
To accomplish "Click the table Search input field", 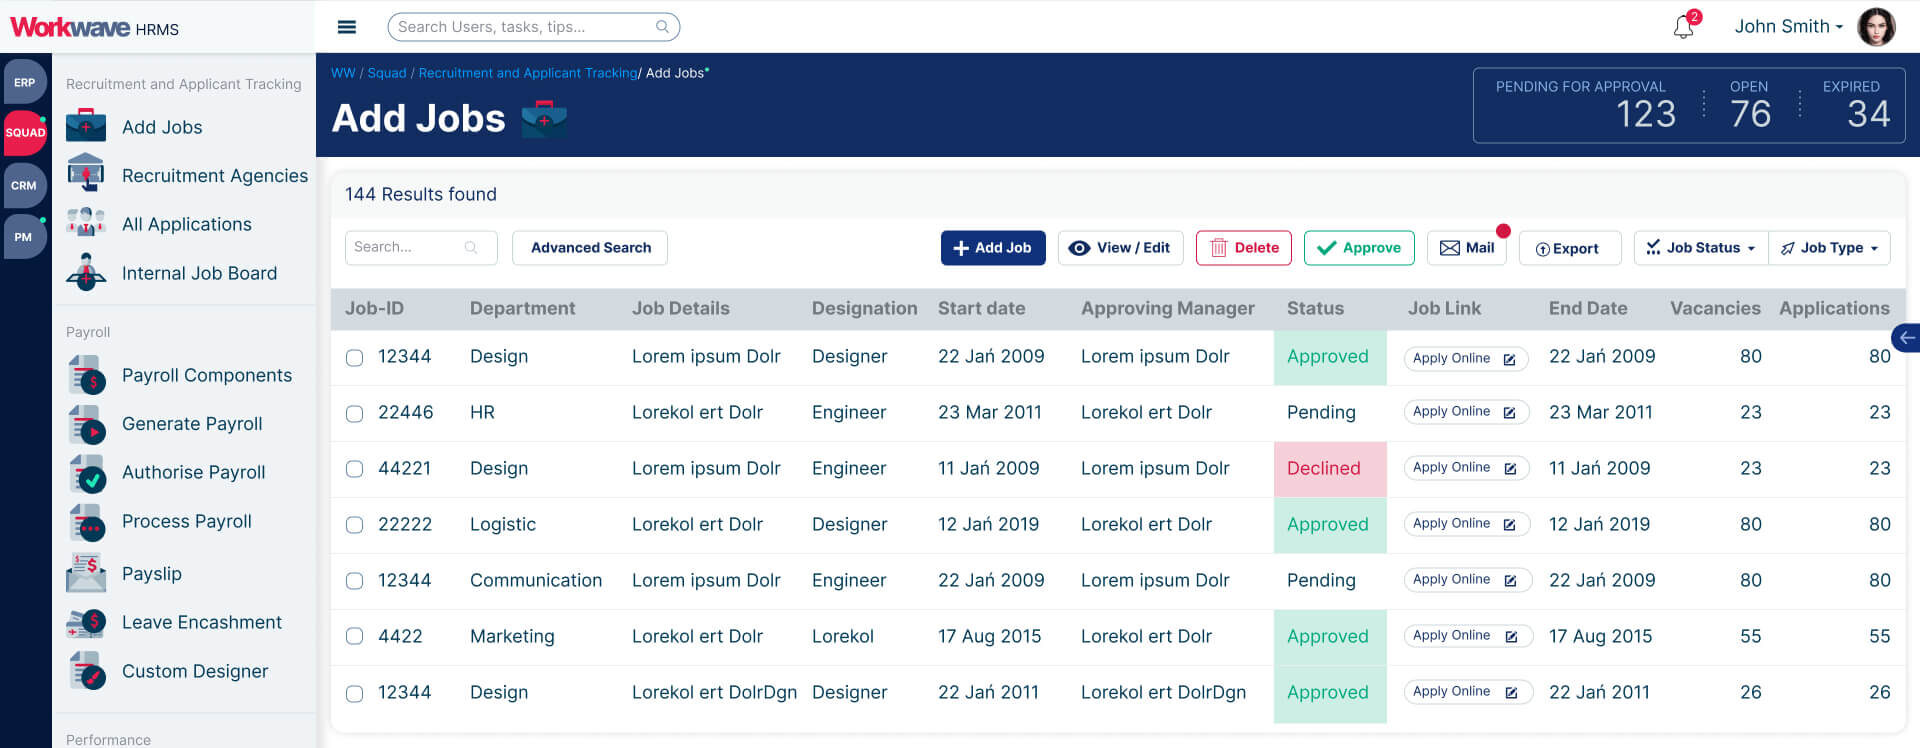I will [x=408, y=247].
